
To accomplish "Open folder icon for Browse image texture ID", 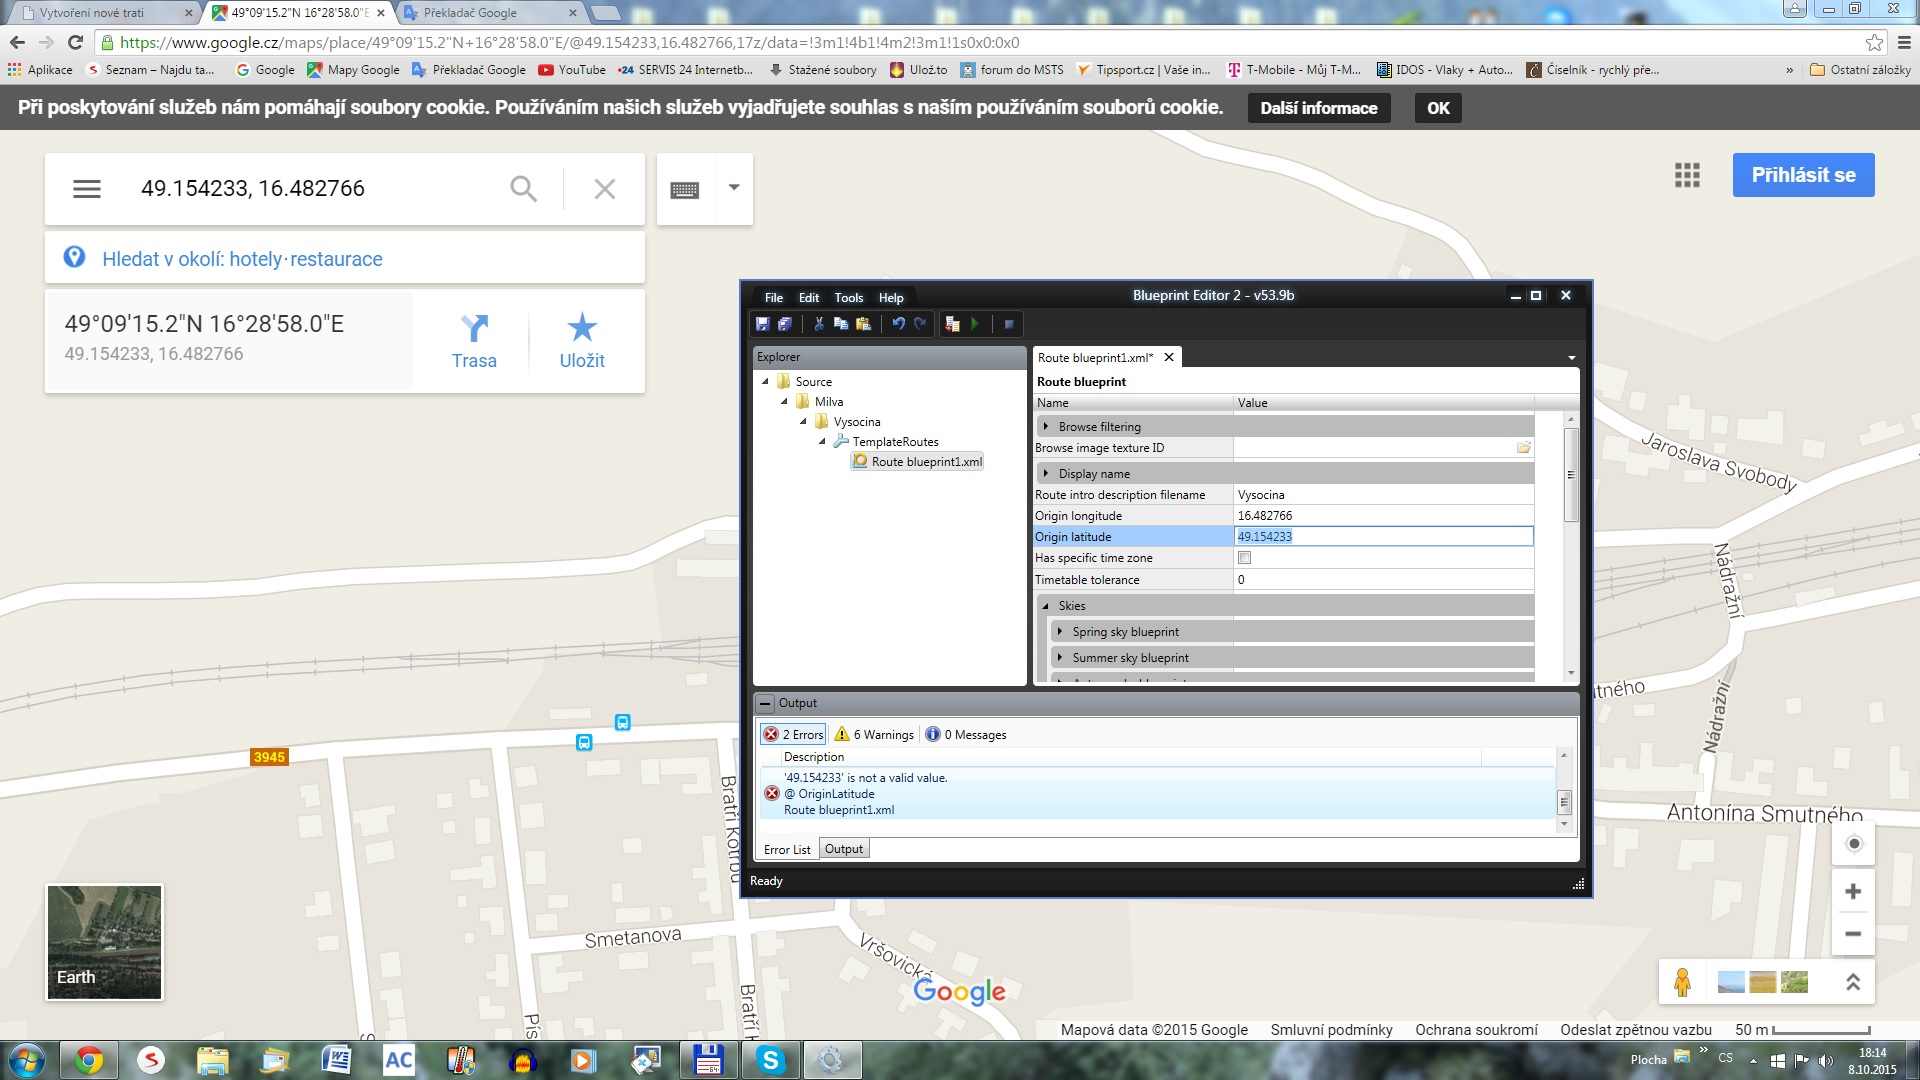I will coord(1523,448).
